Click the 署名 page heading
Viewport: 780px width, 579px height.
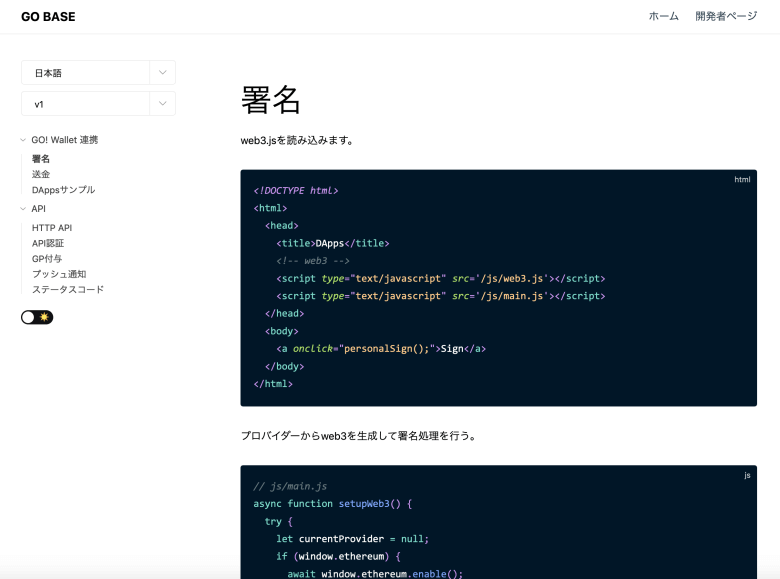tap(271, 100)
